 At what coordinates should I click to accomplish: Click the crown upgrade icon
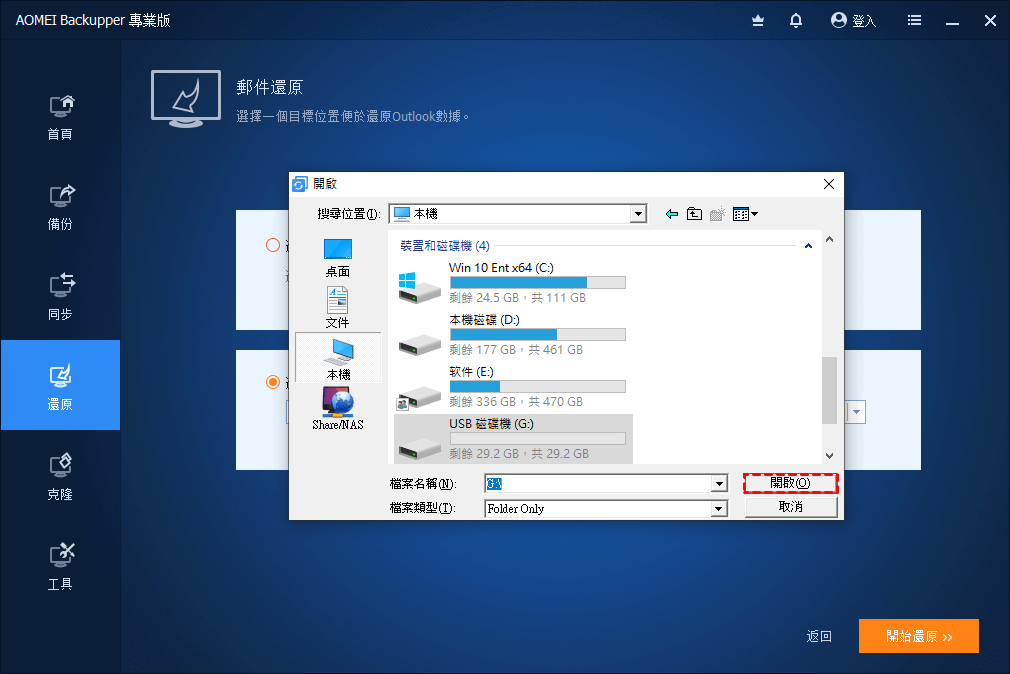point(758,21)
